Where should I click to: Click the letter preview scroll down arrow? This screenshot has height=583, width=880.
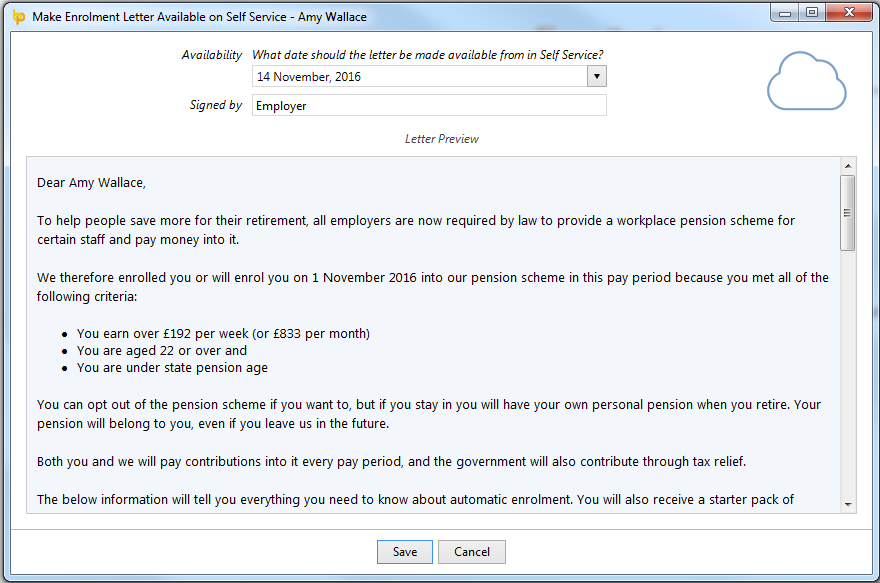(848, 505)
